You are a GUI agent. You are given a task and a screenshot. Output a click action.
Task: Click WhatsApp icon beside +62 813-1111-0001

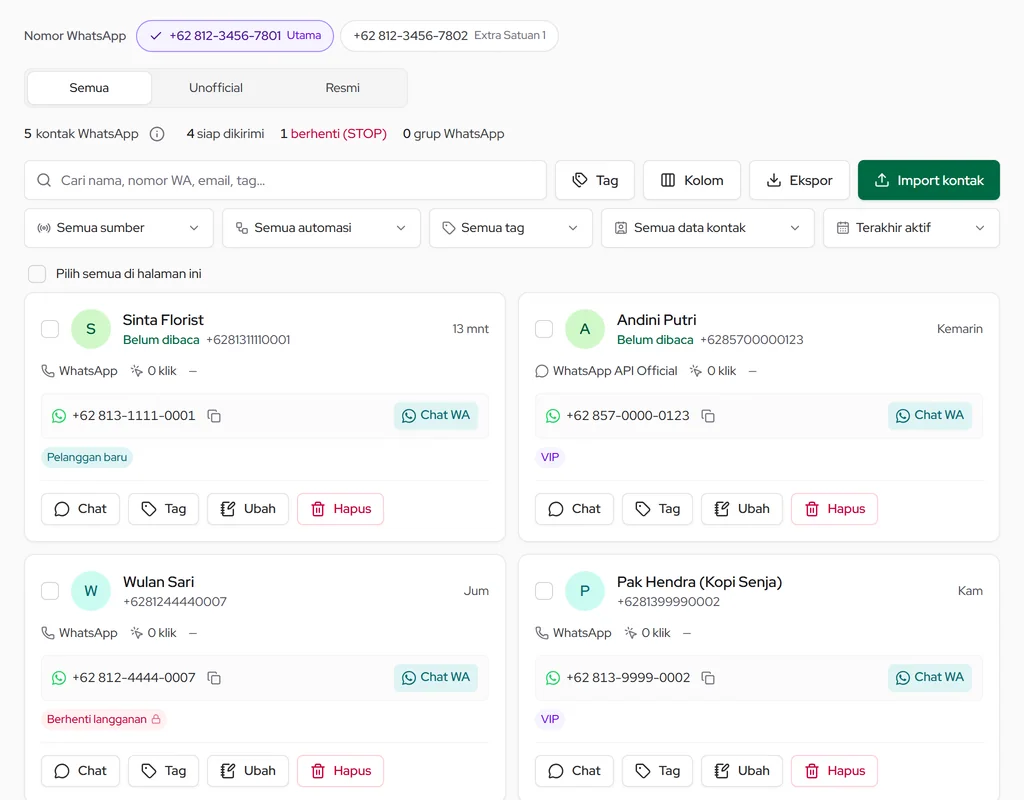click(59, 416)
